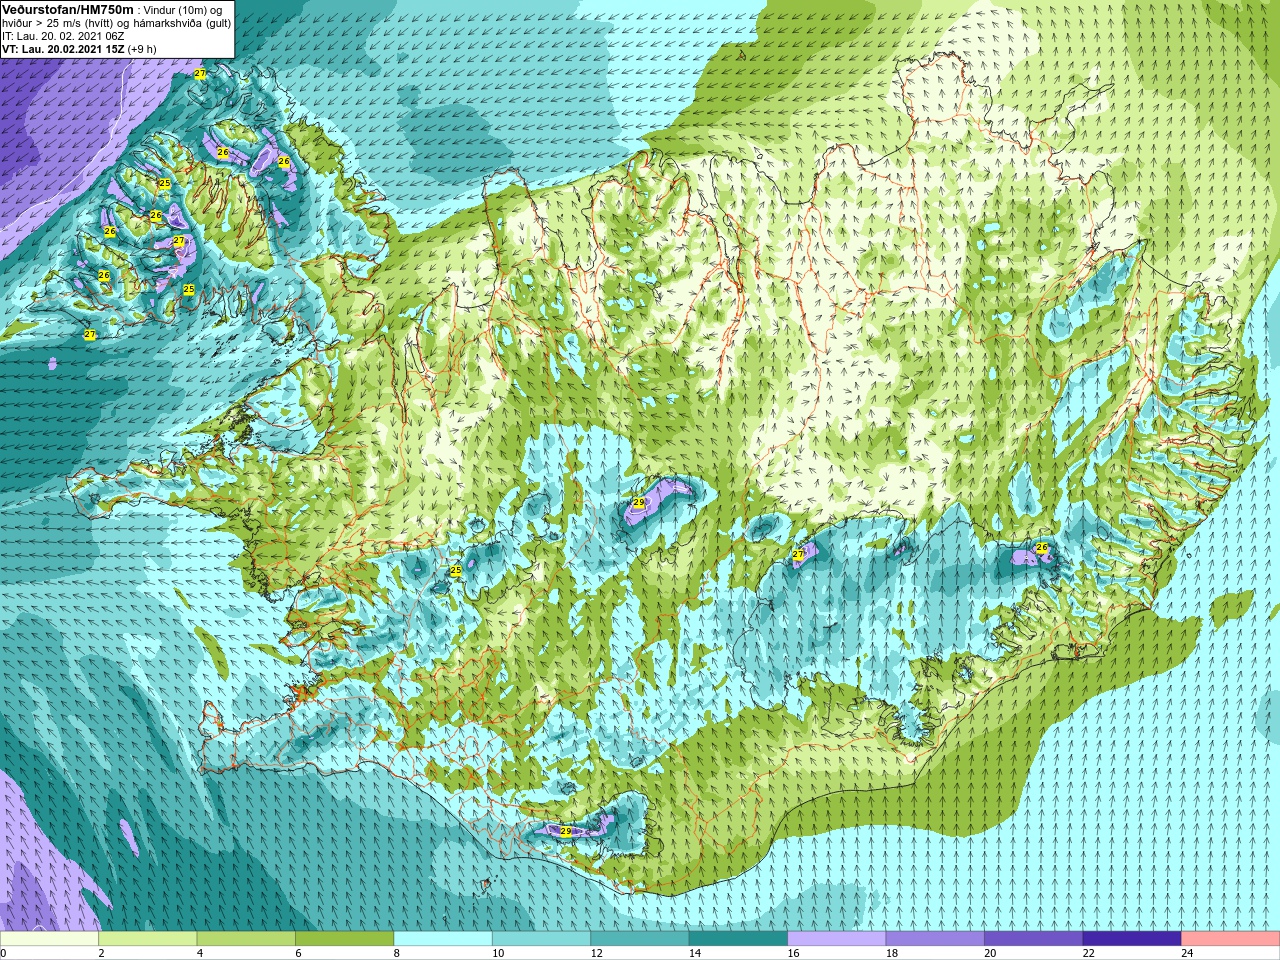Pick the aqua 10–12 m/s color bar segment

point(542,939)
